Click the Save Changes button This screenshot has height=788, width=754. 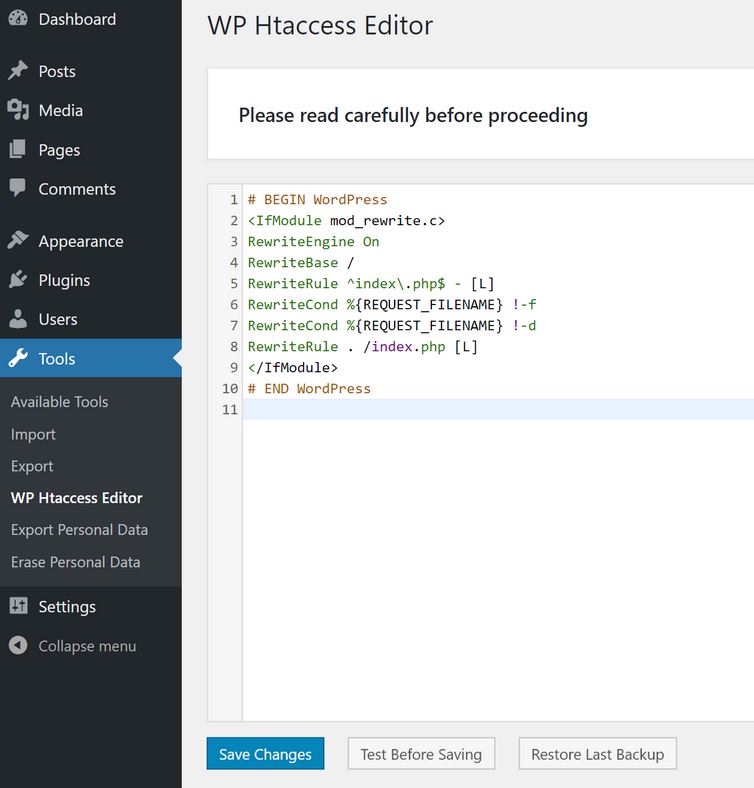(x=265, y=753)
